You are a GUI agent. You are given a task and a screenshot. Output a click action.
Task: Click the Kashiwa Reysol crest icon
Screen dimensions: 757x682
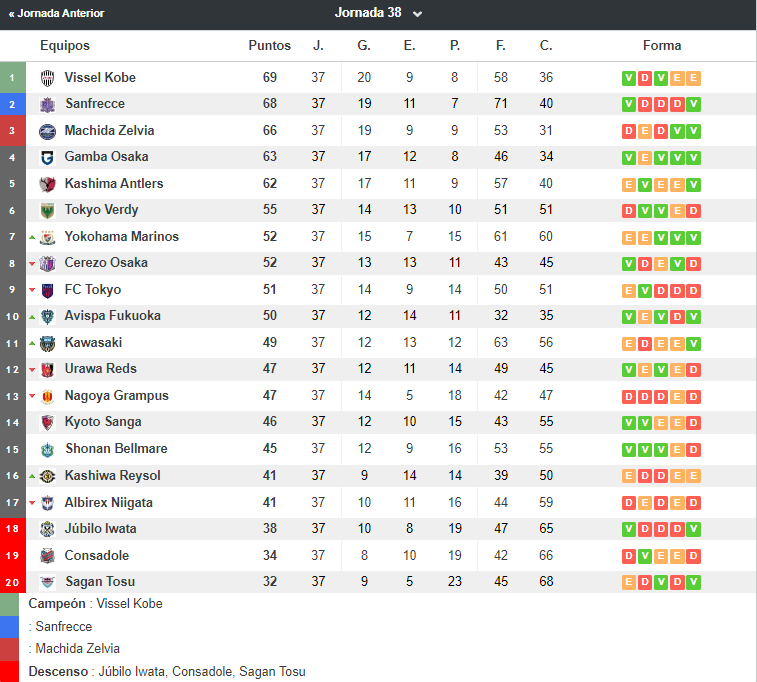click(47, 476)
